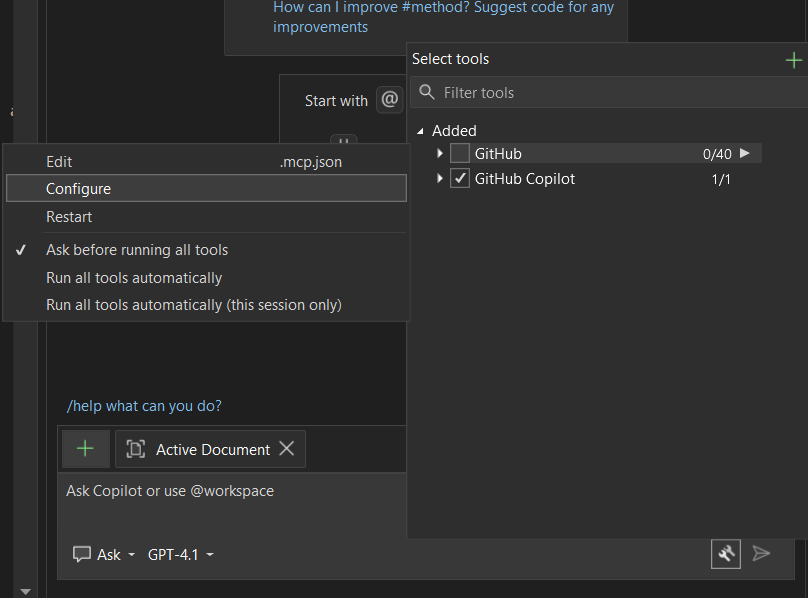Click the green plus to add a tool

pyautogui.click(x=795, y=59)
